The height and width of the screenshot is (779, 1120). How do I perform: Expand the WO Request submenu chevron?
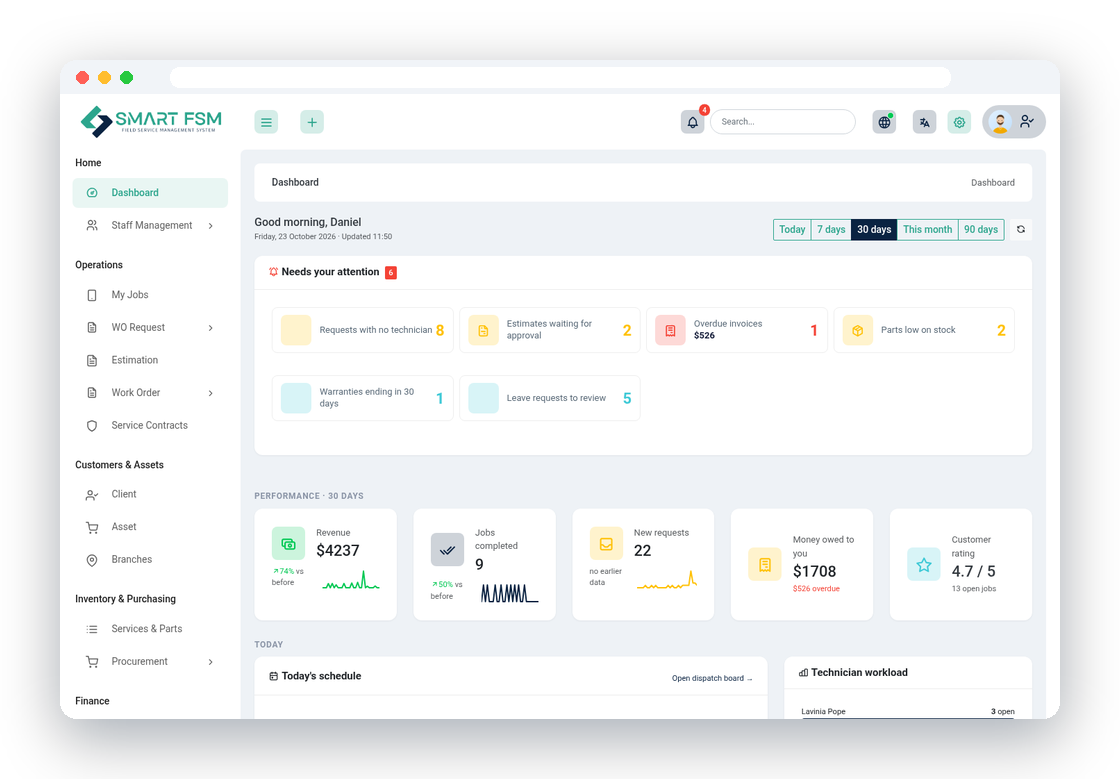(211, 328)
